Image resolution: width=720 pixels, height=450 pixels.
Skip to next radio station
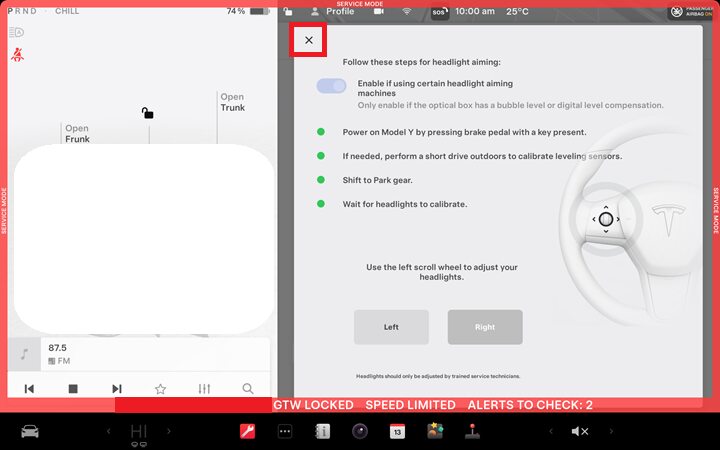tap(117, 389)
